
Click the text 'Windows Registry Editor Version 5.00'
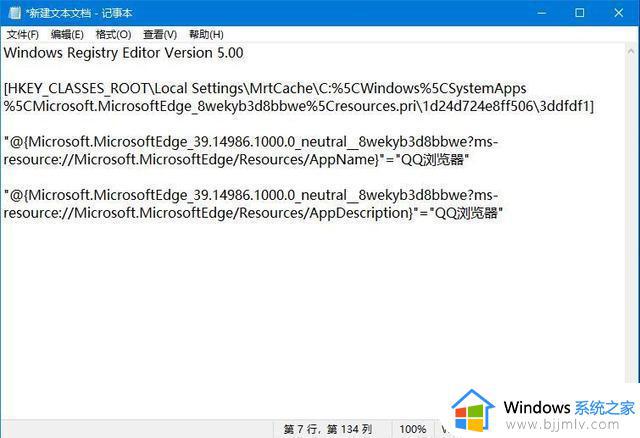point(124,53)
